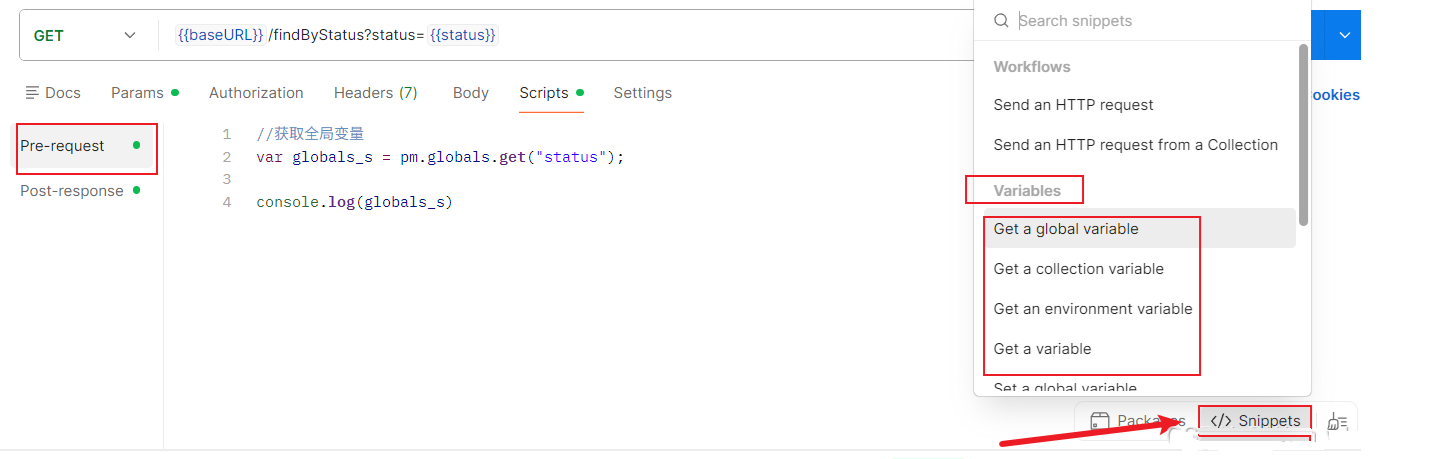The width and height of the screenshot is (1434, 459).
Task: Insert 'Get a global variable' snippet
Action: (x=1066, y=229)
